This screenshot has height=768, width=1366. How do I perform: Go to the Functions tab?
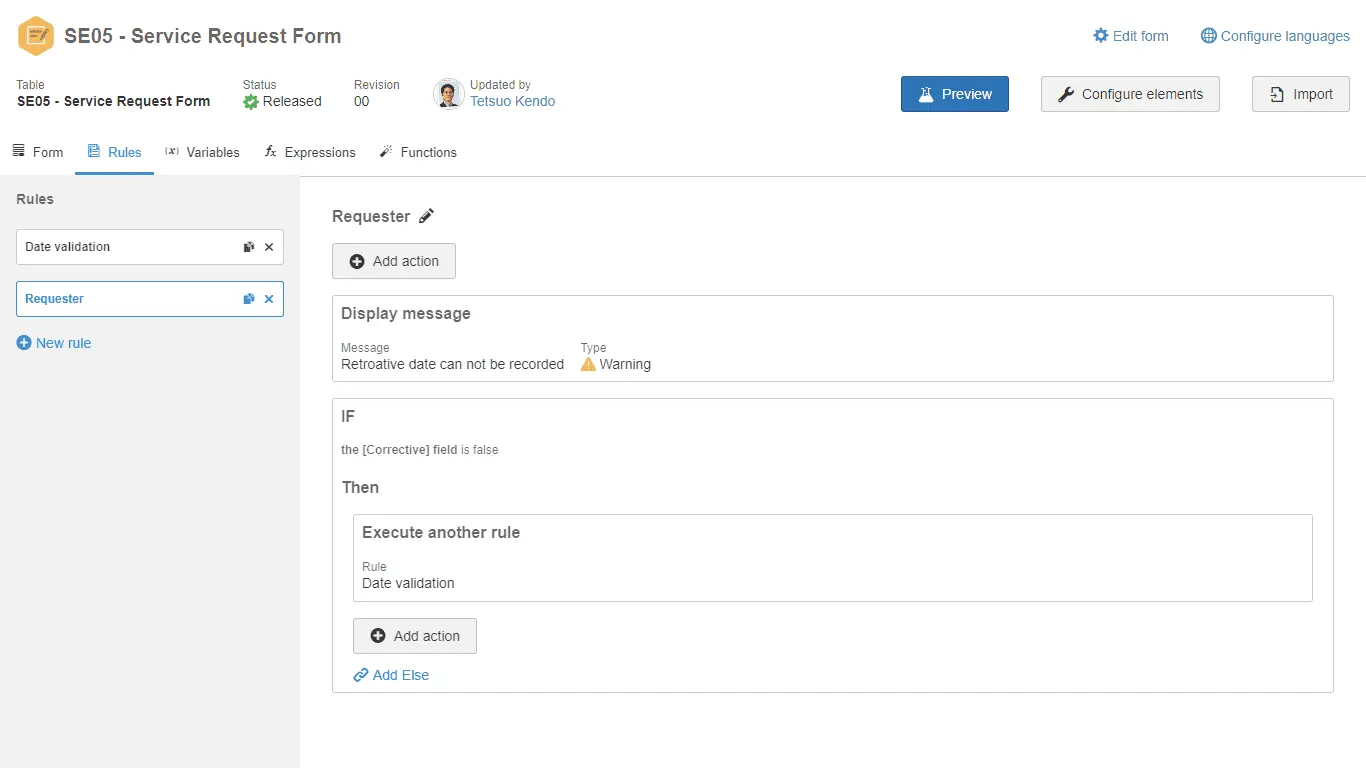click(418, 152)
